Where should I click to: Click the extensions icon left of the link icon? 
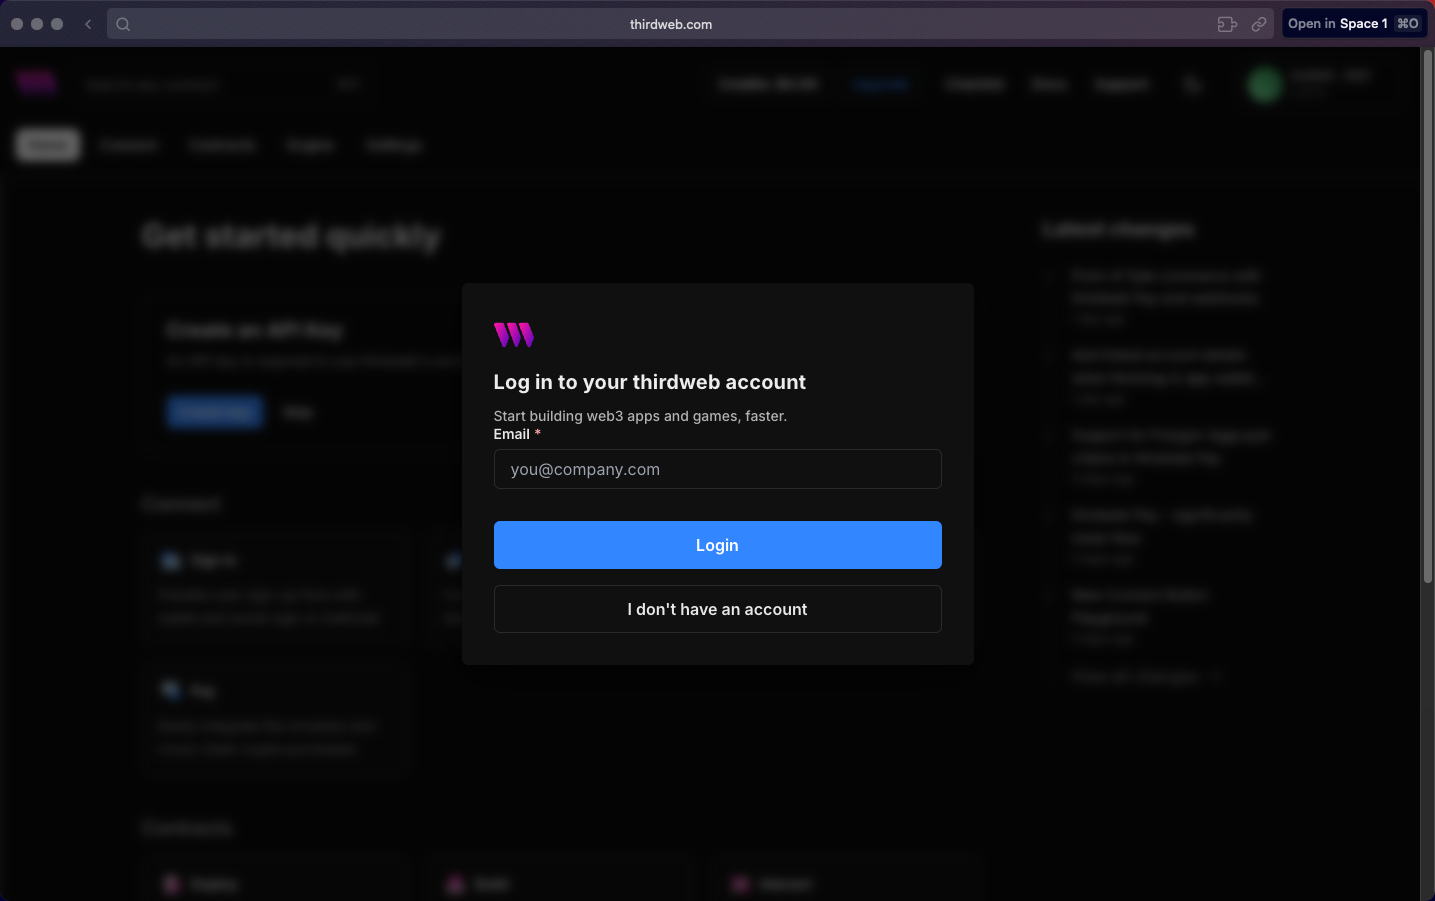pyautogui.click(x=1227, y=24)
